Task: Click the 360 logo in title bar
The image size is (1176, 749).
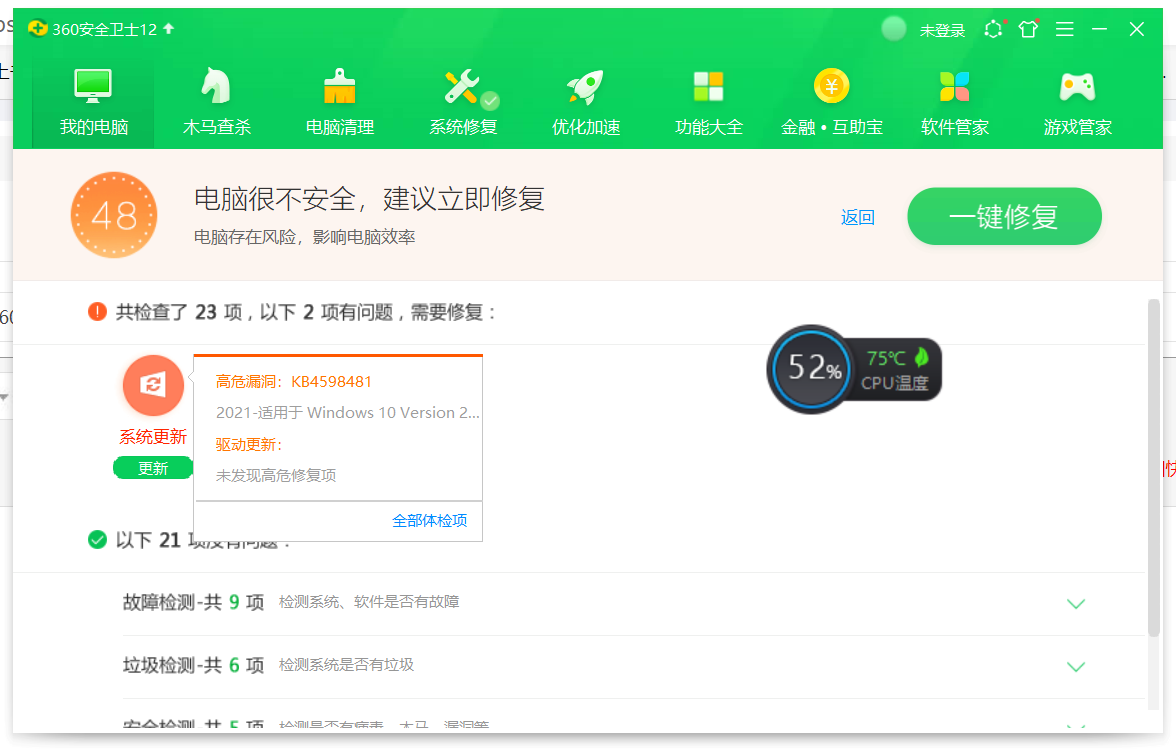Action: [x=37, y=28]
